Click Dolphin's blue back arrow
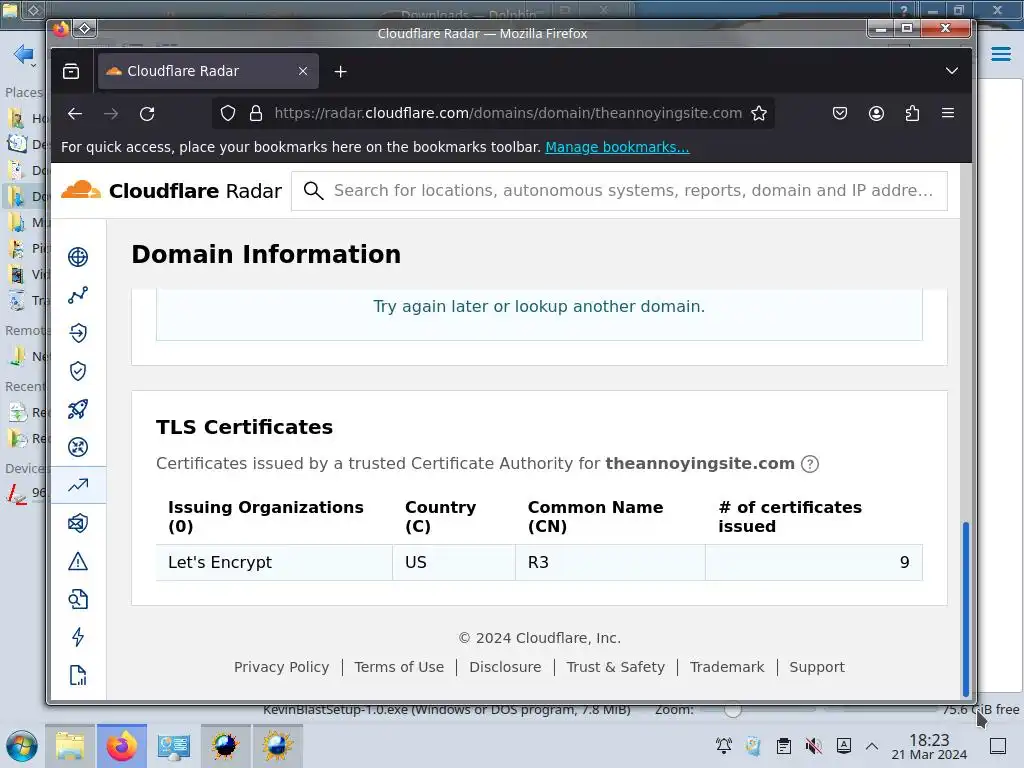1024x768 pixels. [x=24, y=54]
